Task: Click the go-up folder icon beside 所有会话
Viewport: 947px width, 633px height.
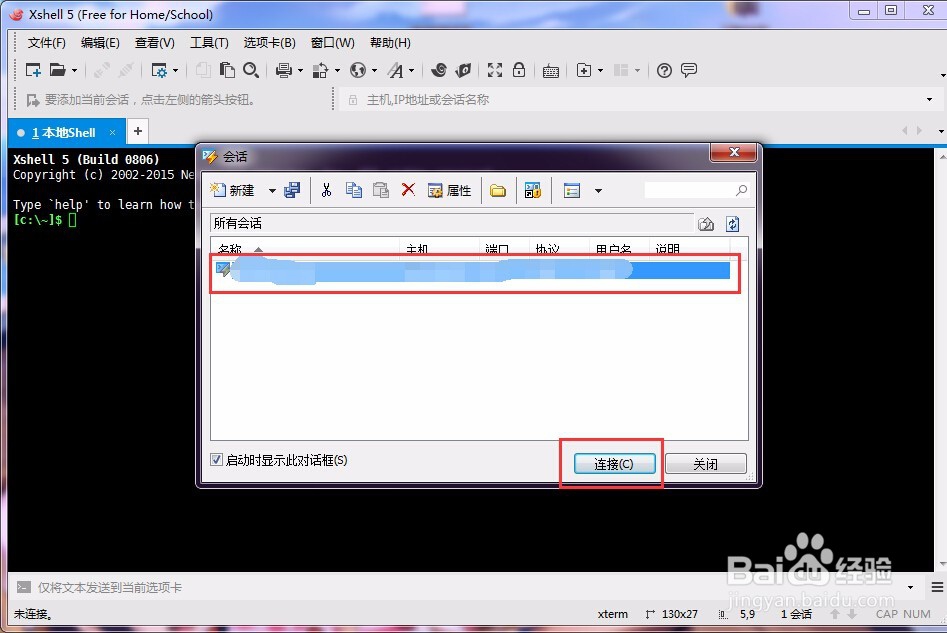Action: pyautogui.click(x=706, y=224)
